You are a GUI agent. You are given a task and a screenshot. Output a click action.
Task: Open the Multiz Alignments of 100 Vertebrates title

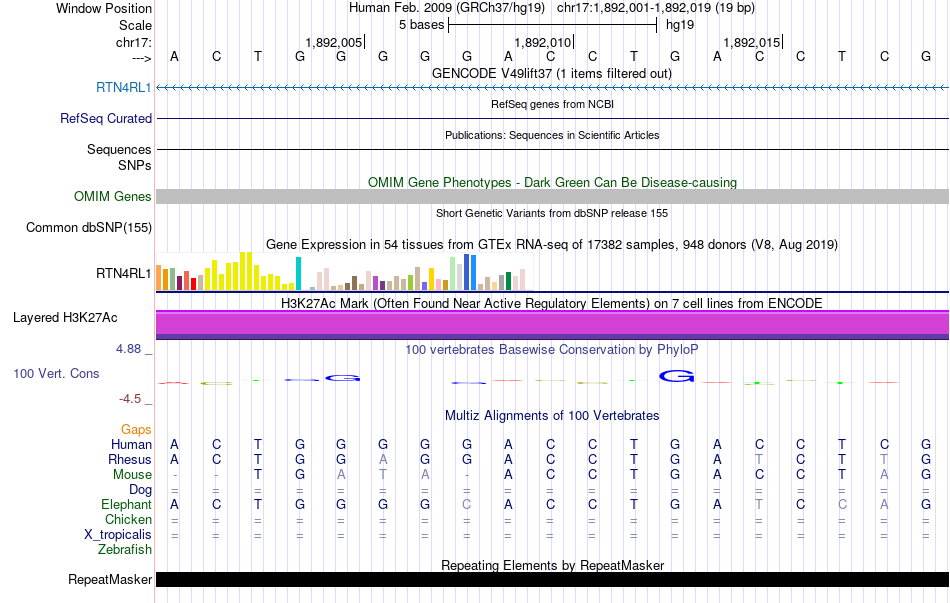[x=552, y=416]
